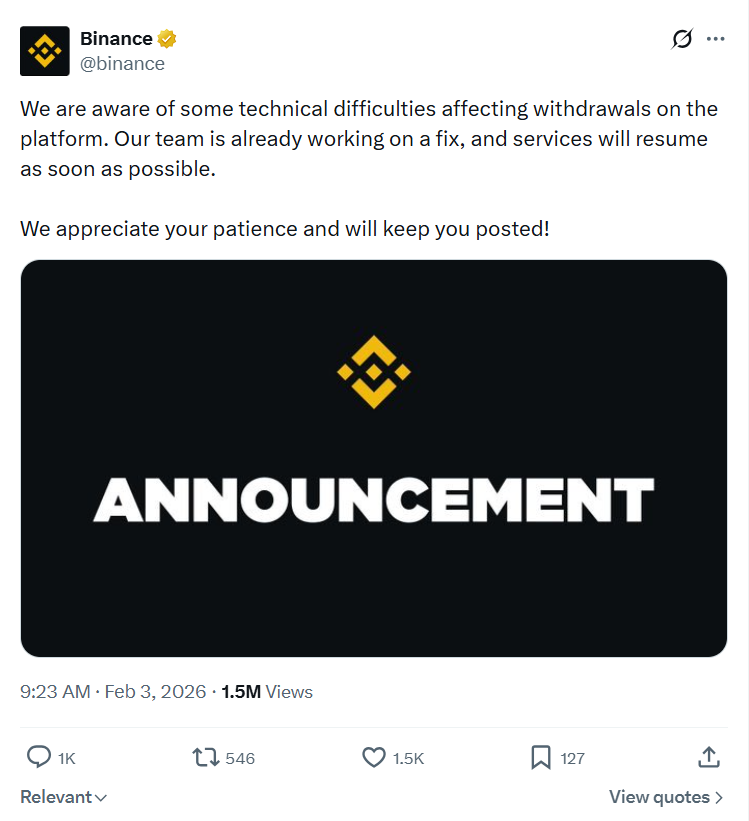The image size is (749, 821).
Task: Open Grok analysis with the Grok icon
Action: click(x=681, y=40)
